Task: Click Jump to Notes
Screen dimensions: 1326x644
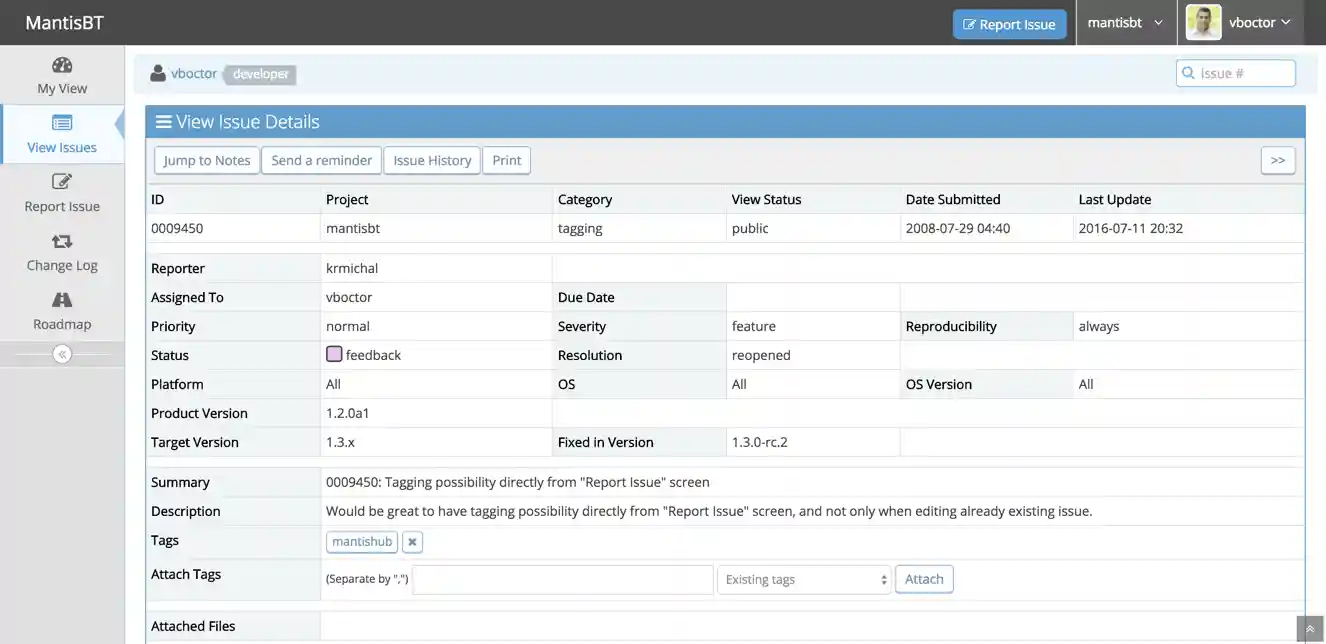Action: point(206,160)
